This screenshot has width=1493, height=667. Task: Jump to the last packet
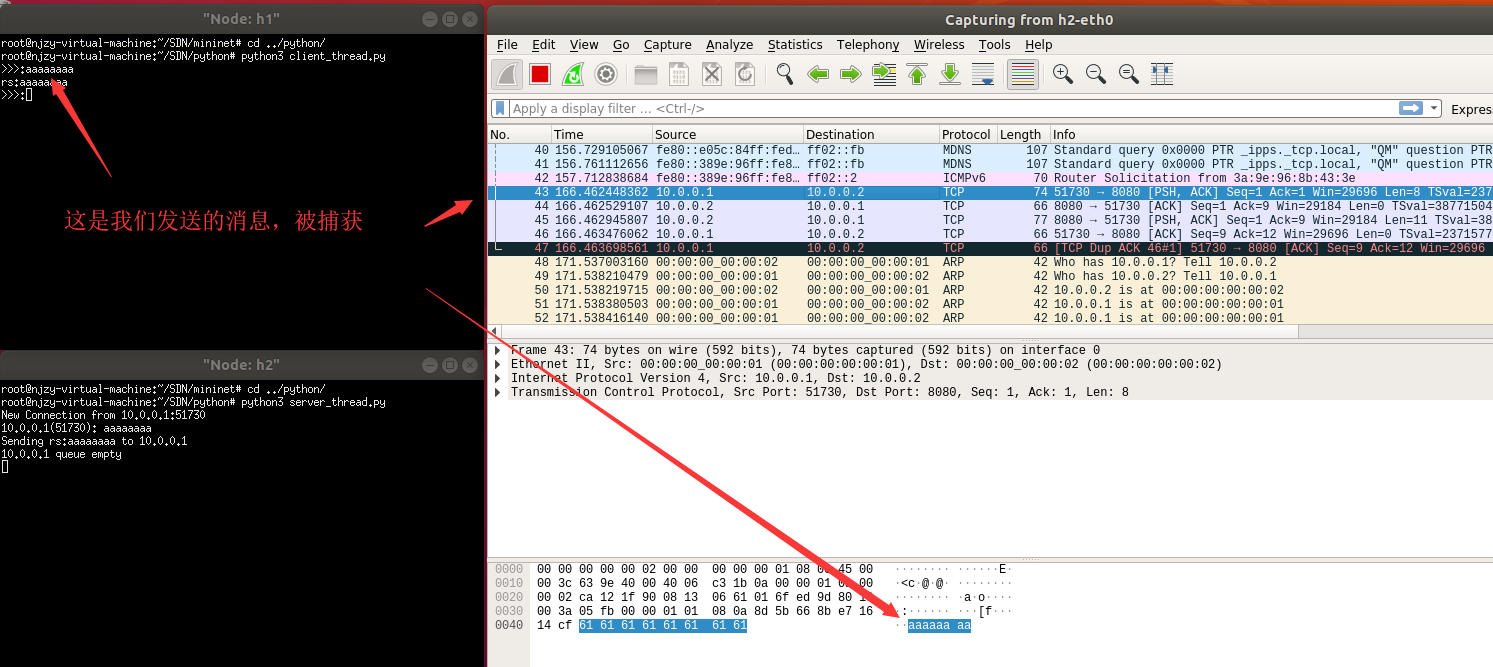pyautogui.click(x=950, y=74)
